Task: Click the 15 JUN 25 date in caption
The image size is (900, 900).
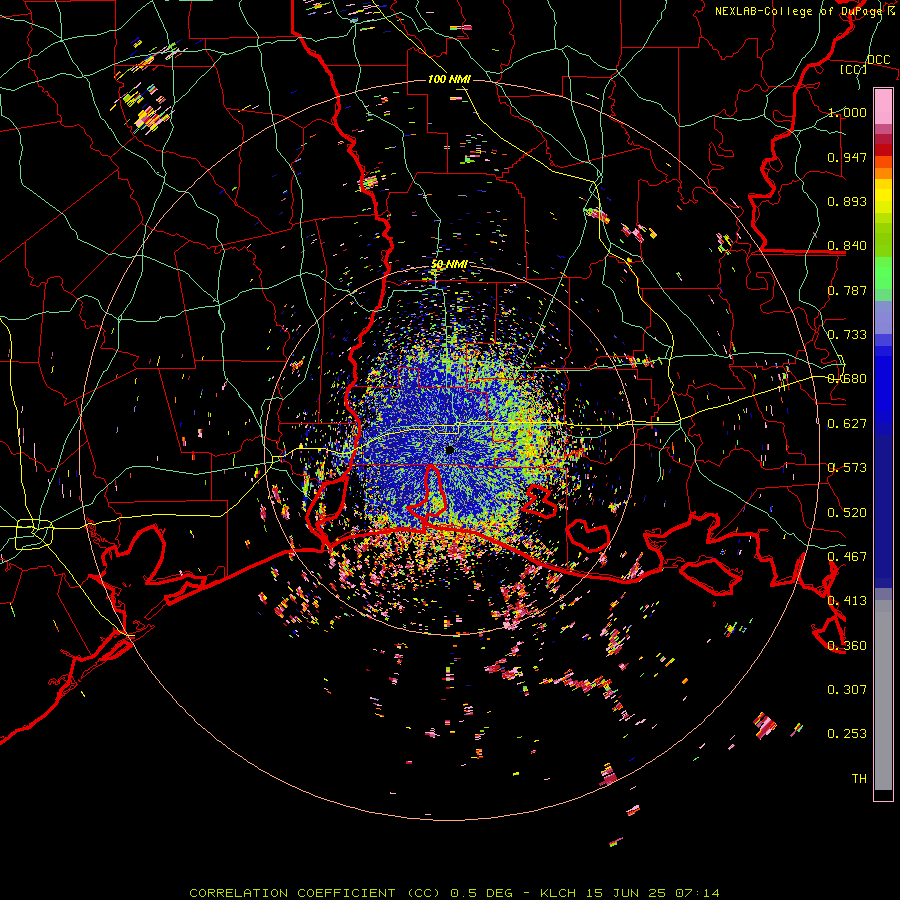Action: point(626,893)
